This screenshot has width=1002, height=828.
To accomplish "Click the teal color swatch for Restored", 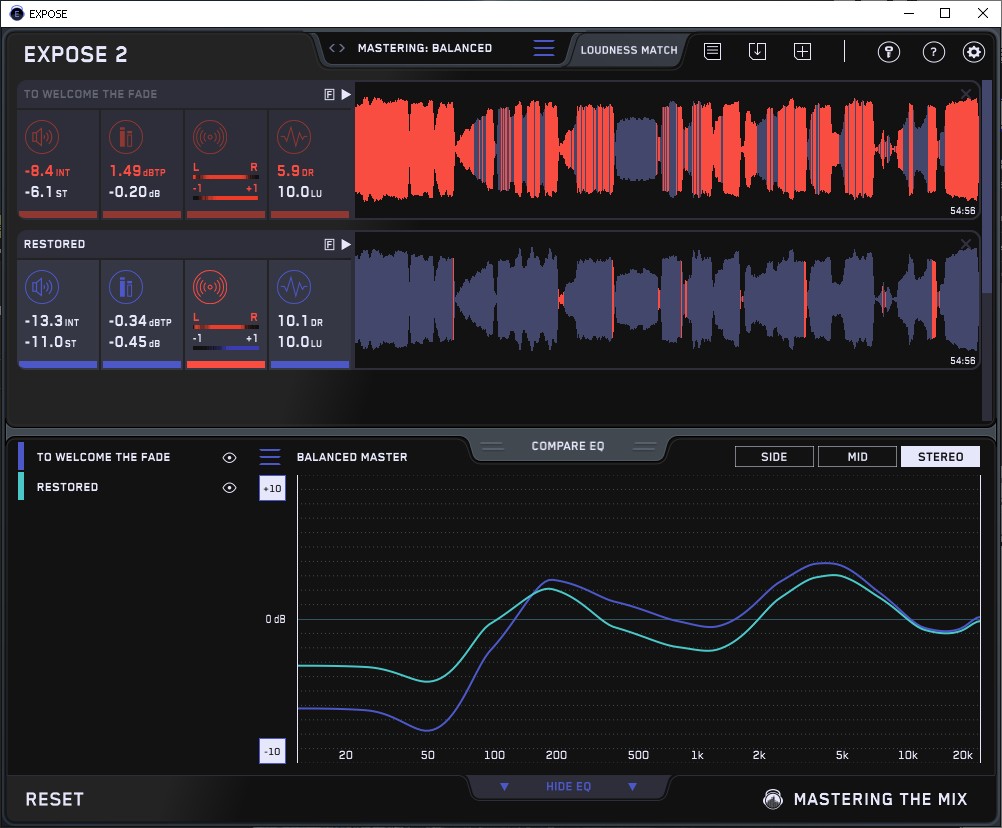I will click(21, 486).
